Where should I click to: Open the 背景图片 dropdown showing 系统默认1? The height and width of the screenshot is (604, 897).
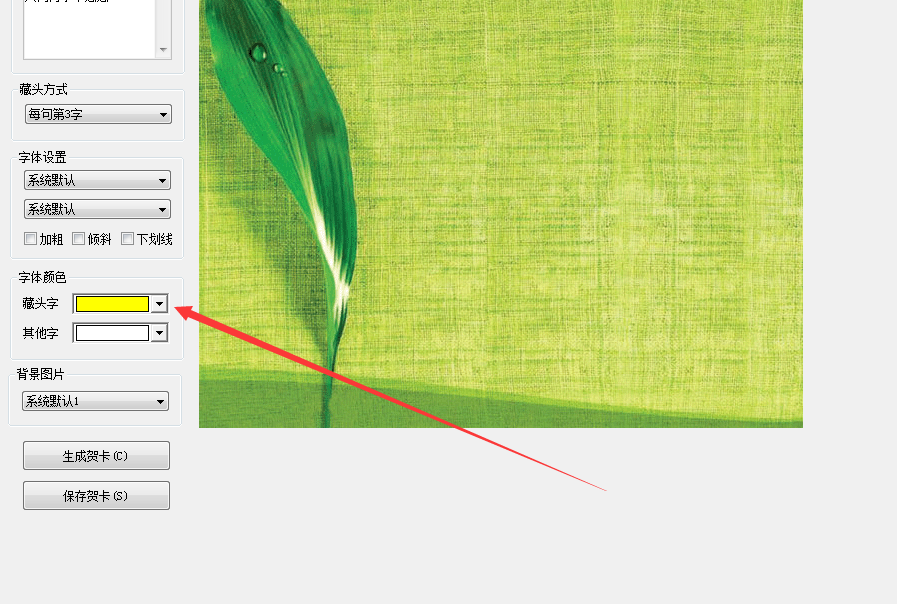coord(95,401)
